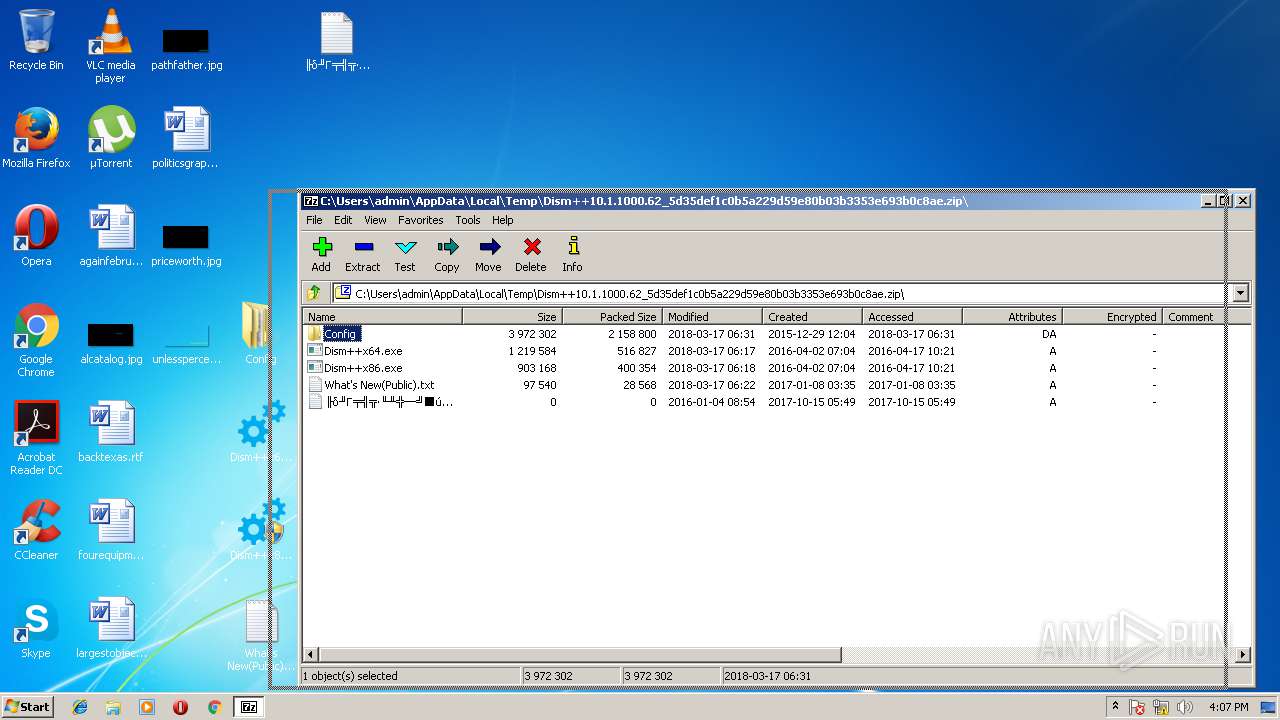This screenshot has width=1280, height=720.
Task: Open Windows Explorer from the taskbar
Action: (113, 707)
